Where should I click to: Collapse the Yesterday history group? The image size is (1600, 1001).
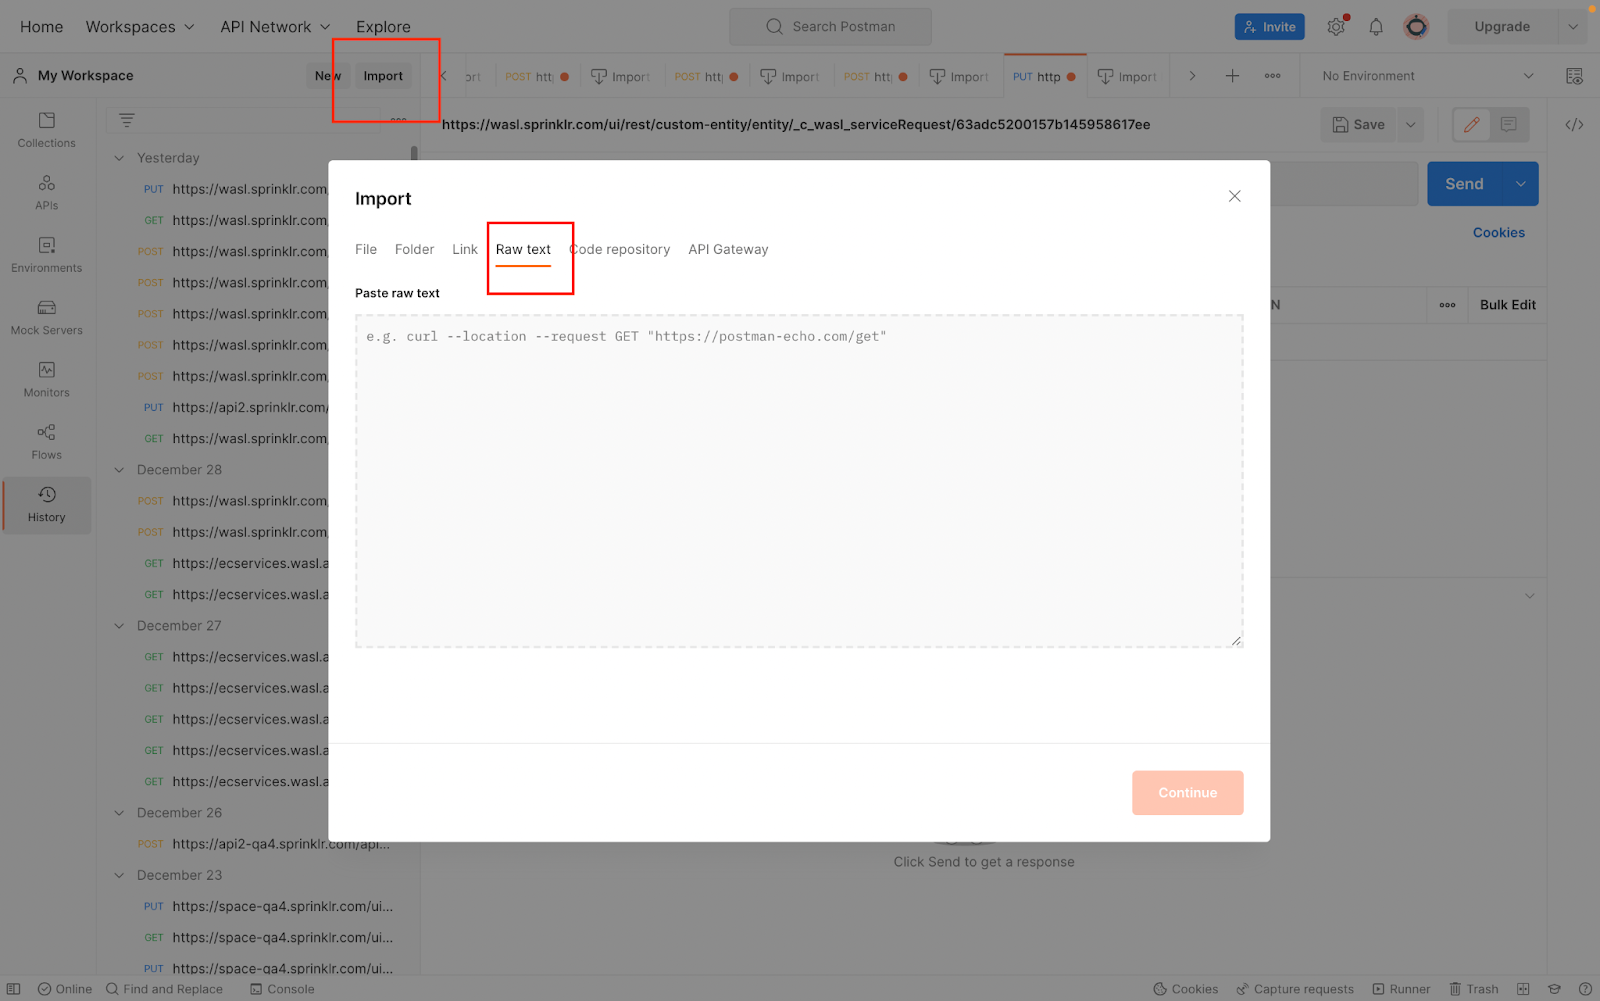[119, 158]
